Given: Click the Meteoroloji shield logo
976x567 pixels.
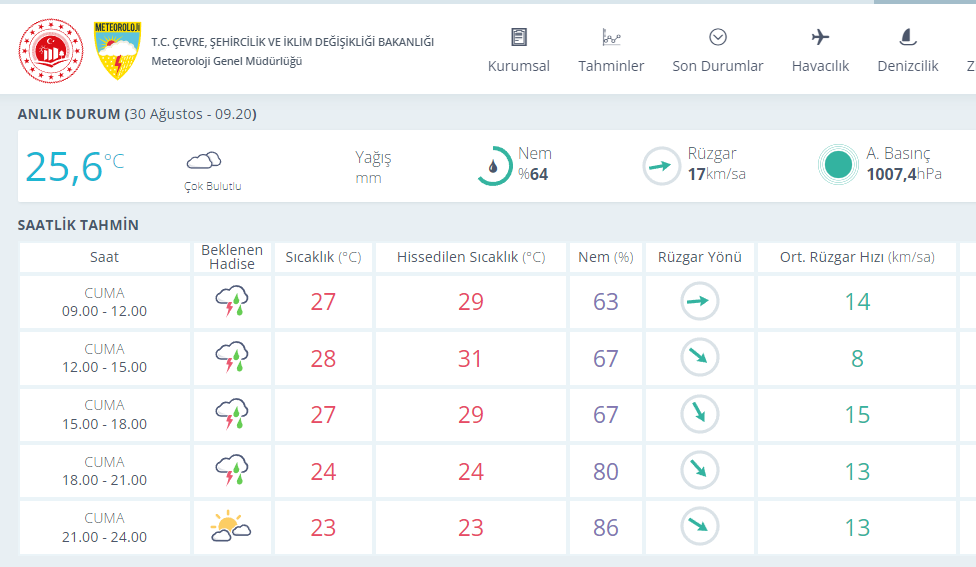Looking at the screenshot, I should click(x=118, y=51).
